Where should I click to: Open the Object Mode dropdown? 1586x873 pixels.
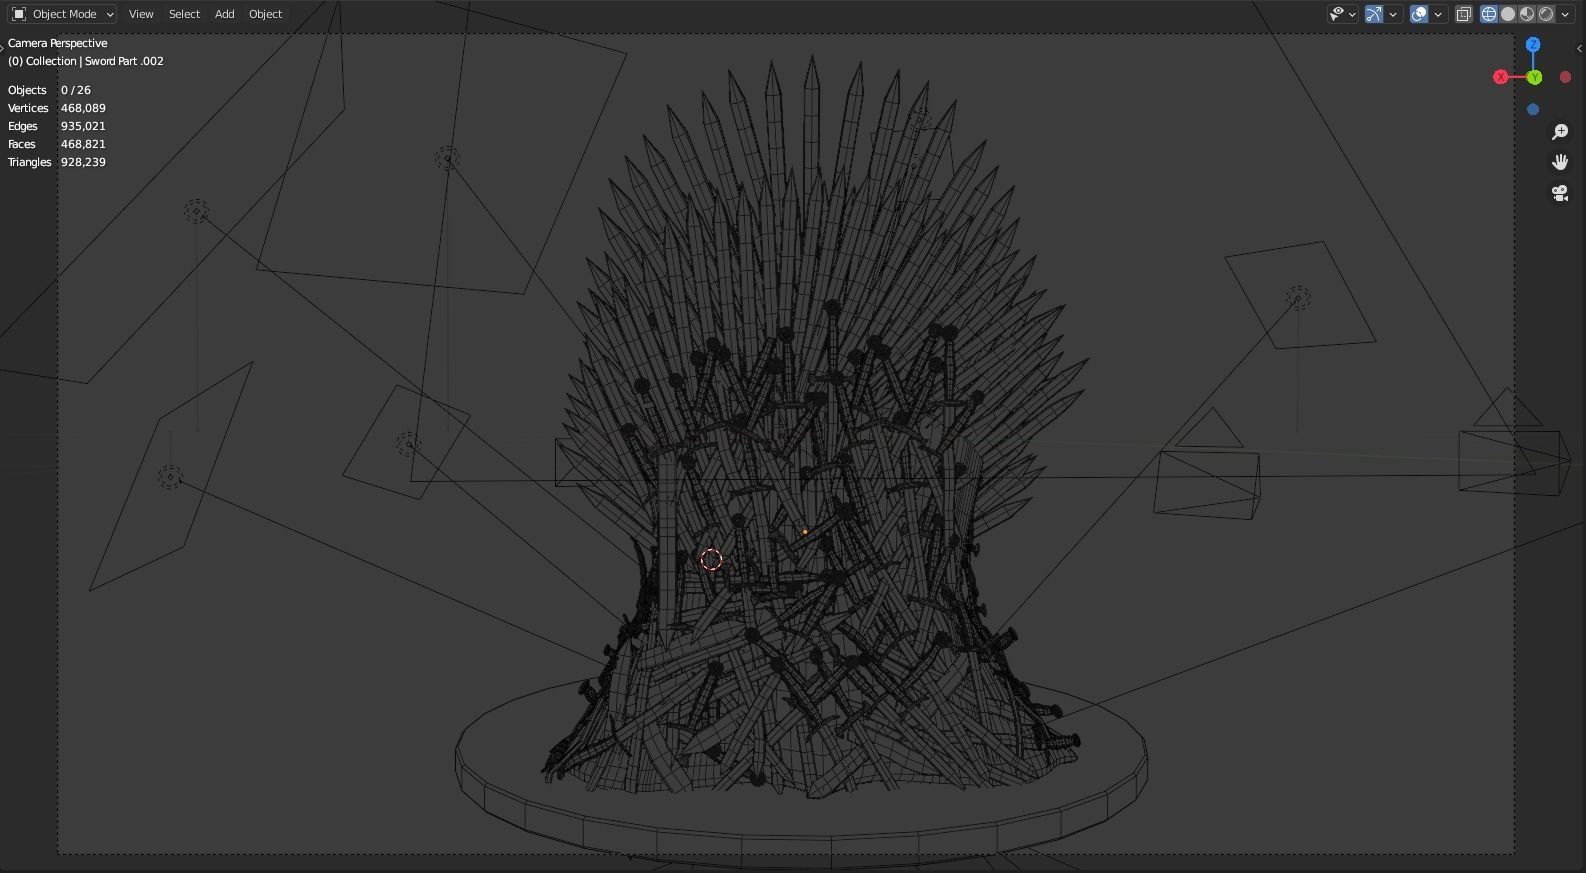62,14
